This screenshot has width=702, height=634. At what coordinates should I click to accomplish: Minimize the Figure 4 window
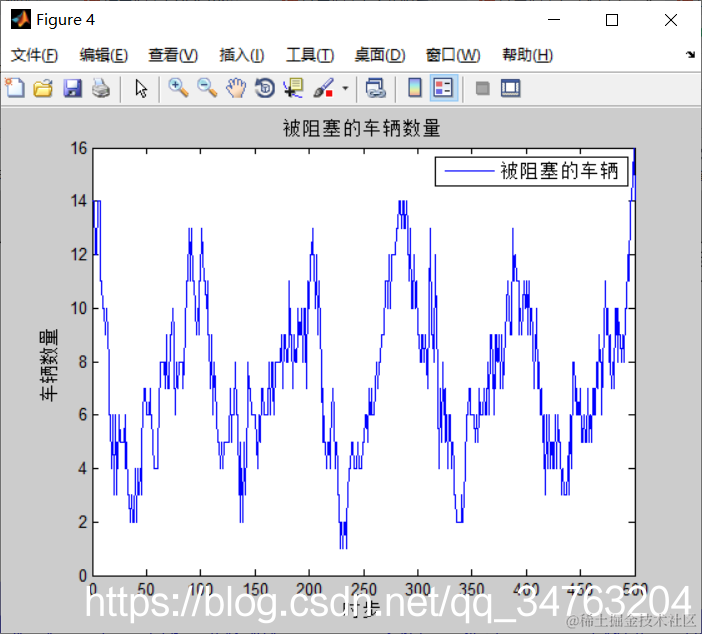coord(554,20)
